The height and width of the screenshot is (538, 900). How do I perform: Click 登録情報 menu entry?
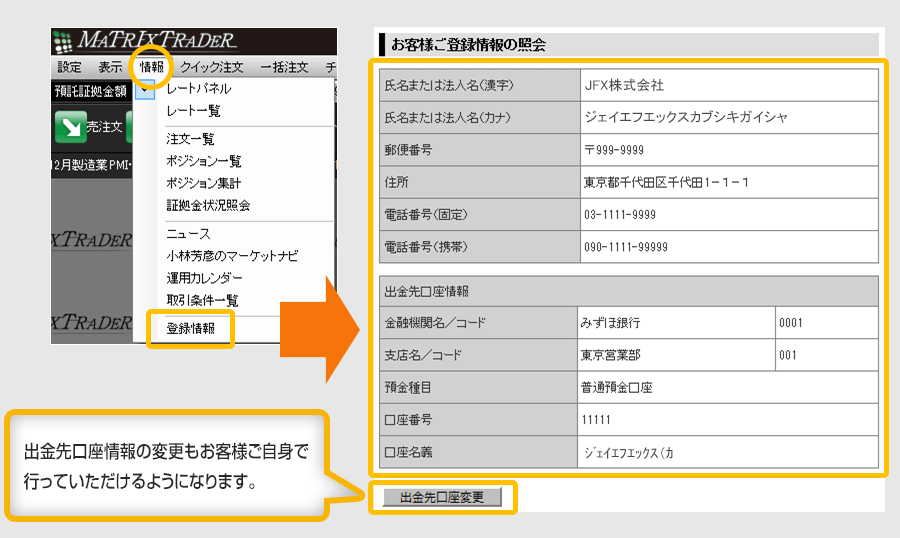pos(191,328)
